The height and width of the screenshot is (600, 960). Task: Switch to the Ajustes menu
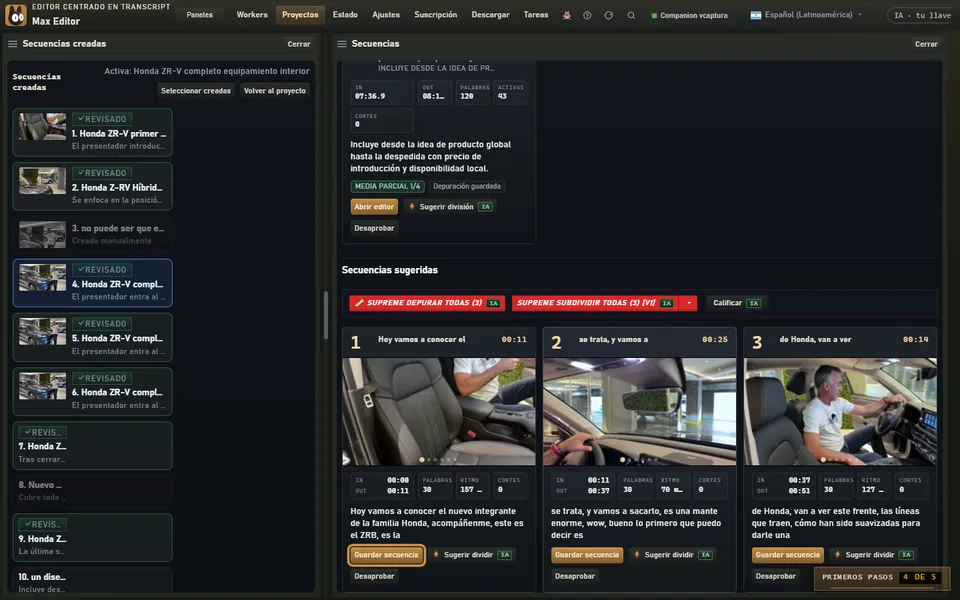coord(386,15)
